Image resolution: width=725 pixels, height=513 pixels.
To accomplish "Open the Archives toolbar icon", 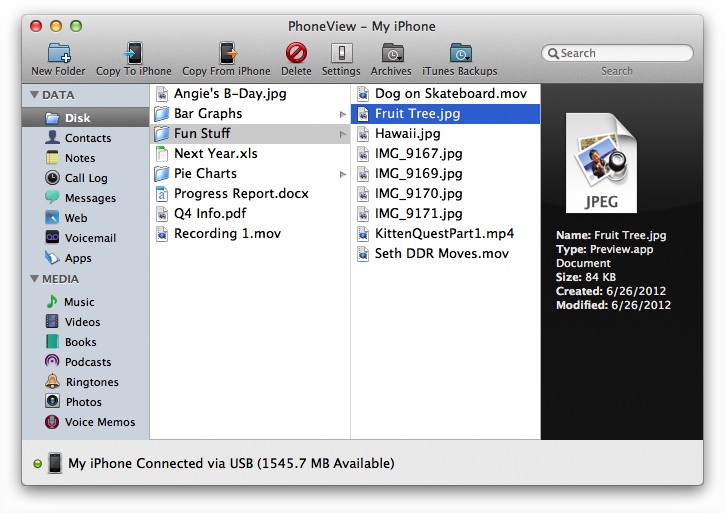I will (x=391, y=53).
